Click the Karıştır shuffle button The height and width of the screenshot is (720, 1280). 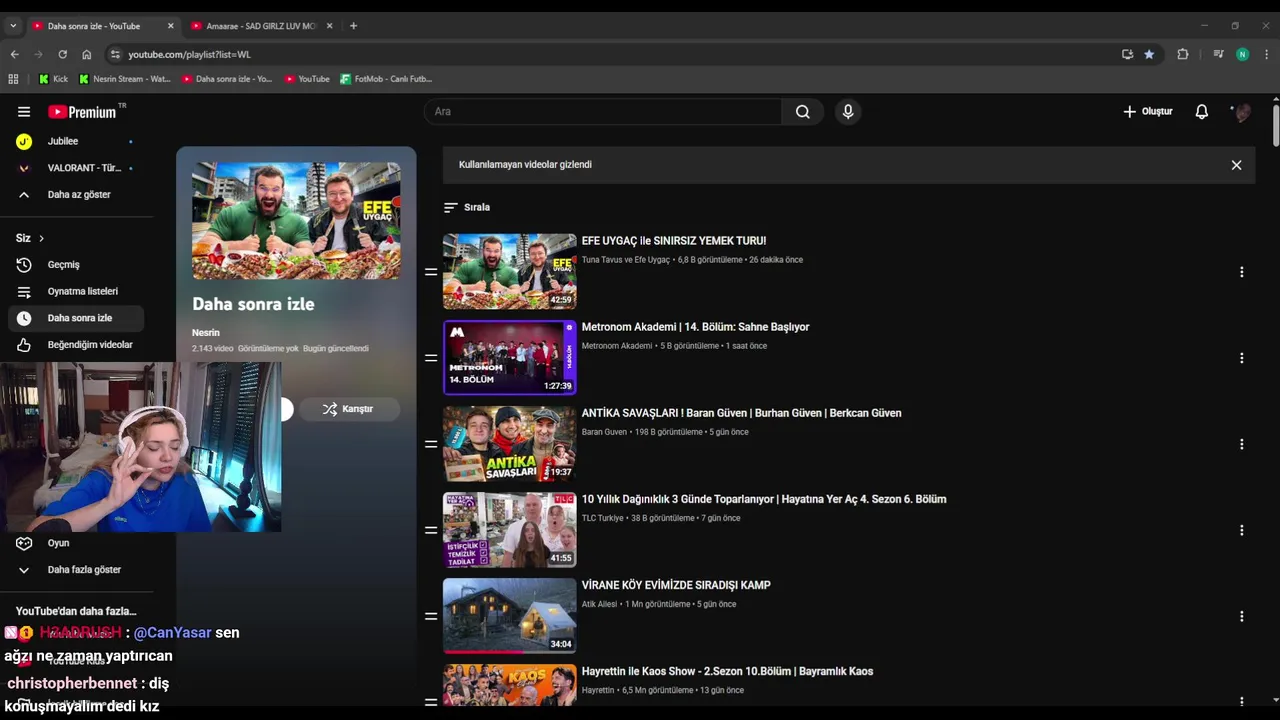click(x=348, y=409)
